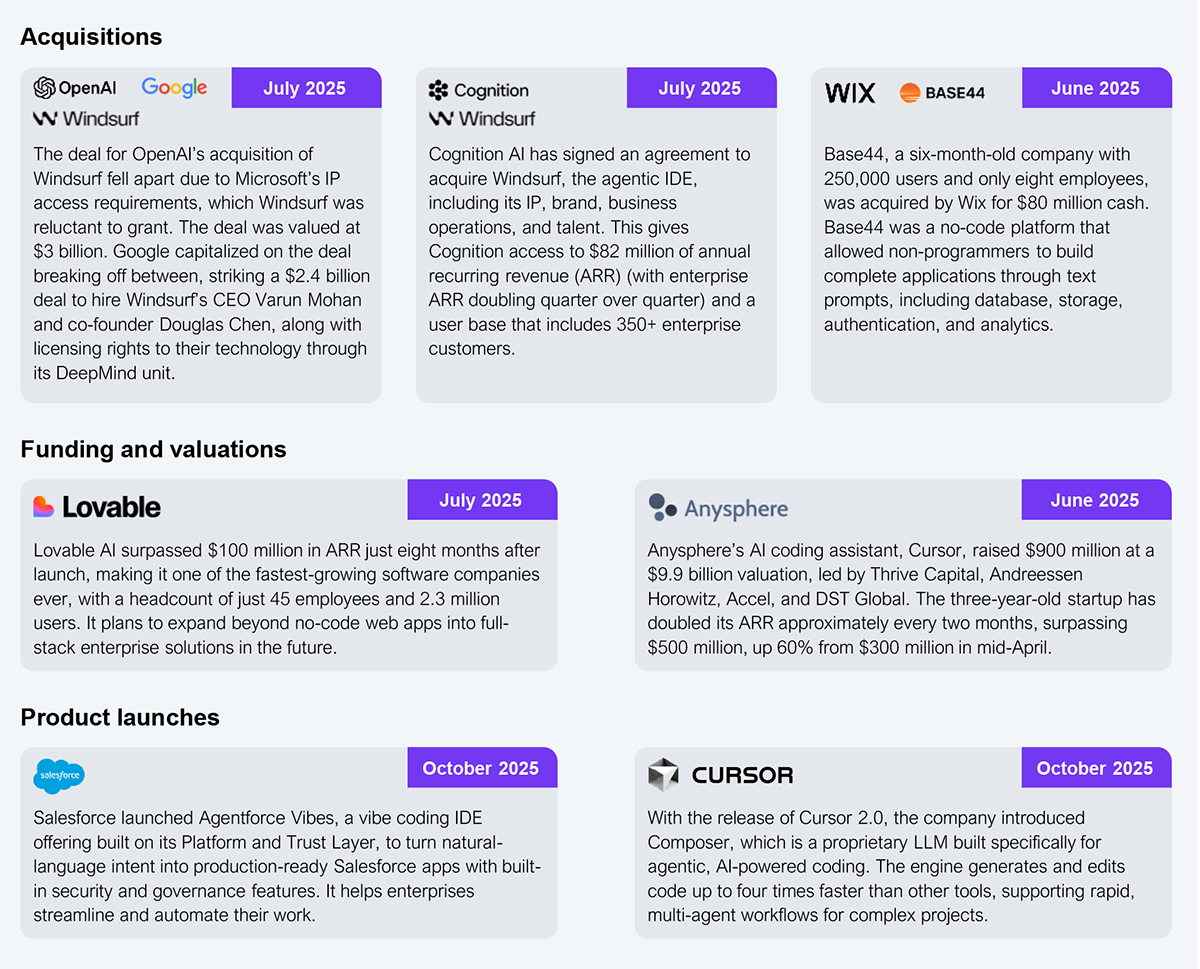
Task: Select the July 2025 tag on Cognition card
Action: click(700, 88)
